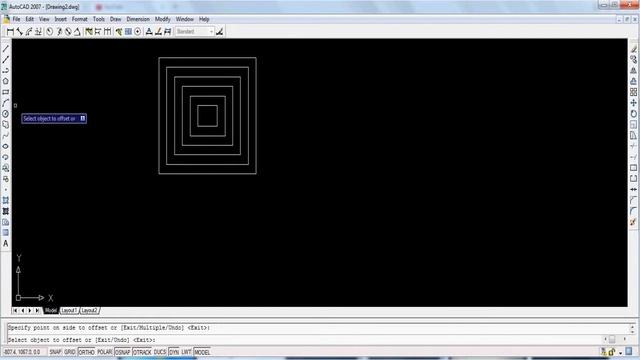Open the Format menu
This screenshot has width=640, height=360.
click(80, 19)
